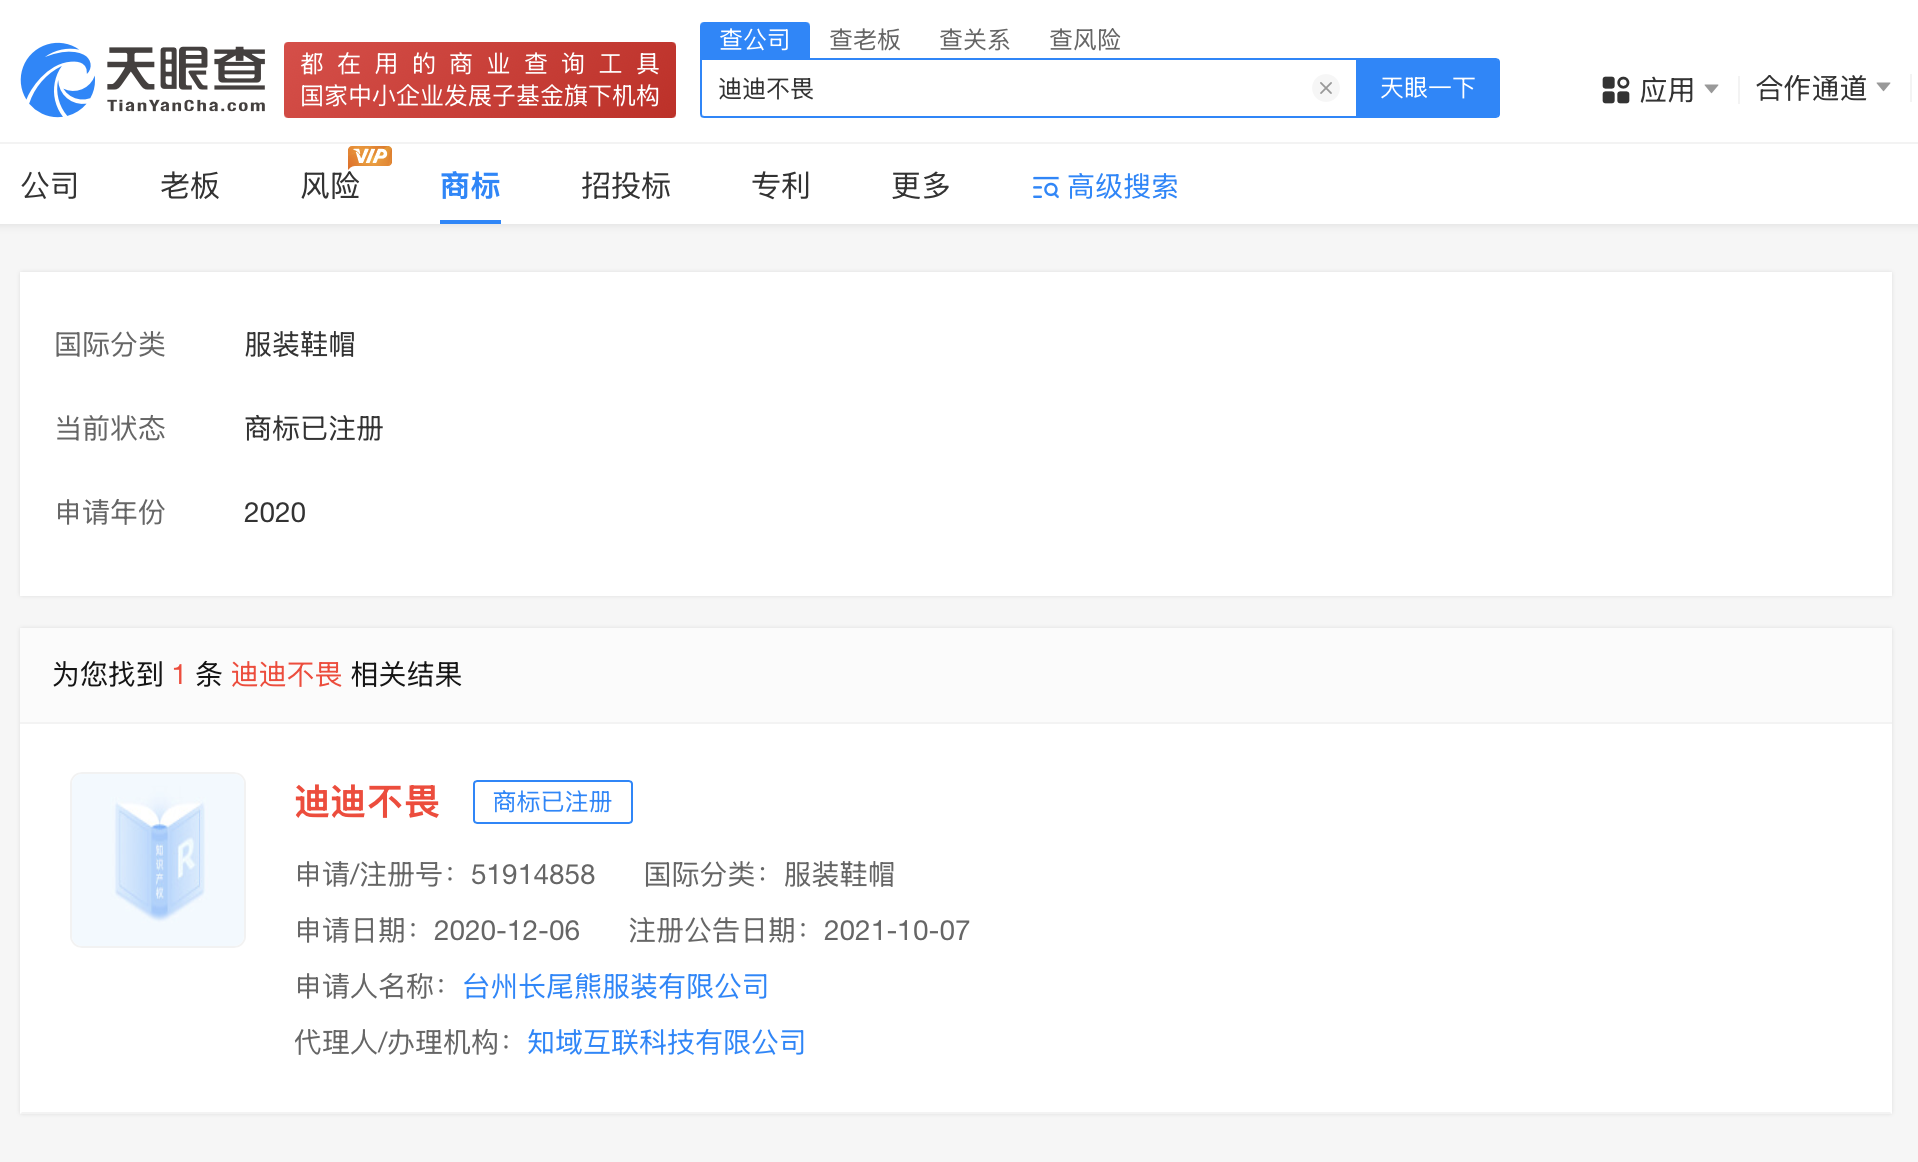This screenshot has height=1162, width=1918.
Task: Select the 服装鞋帽 international class filter
Action: 300,345
